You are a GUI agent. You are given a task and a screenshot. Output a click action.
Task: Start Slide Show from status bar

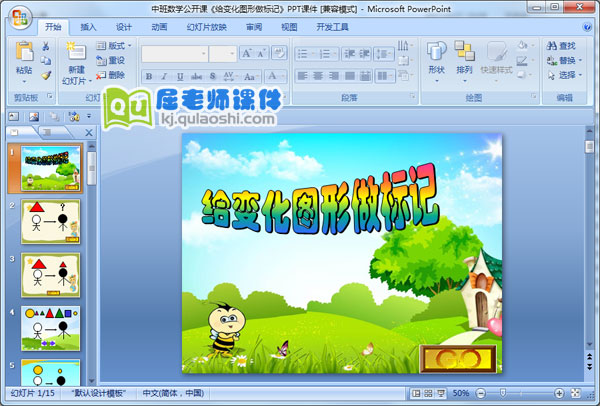click(x=440, y=393)
